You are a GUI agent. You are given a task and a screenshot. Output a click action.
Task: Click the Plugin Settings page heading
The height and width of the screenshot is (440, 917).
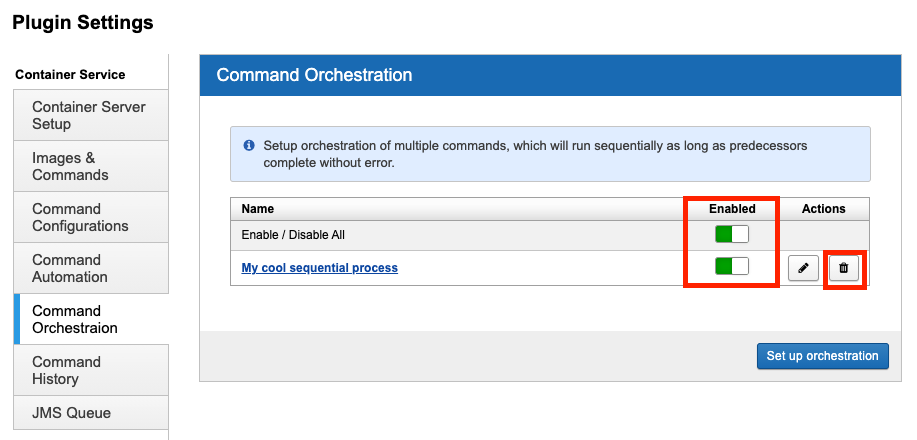point(83,22)
